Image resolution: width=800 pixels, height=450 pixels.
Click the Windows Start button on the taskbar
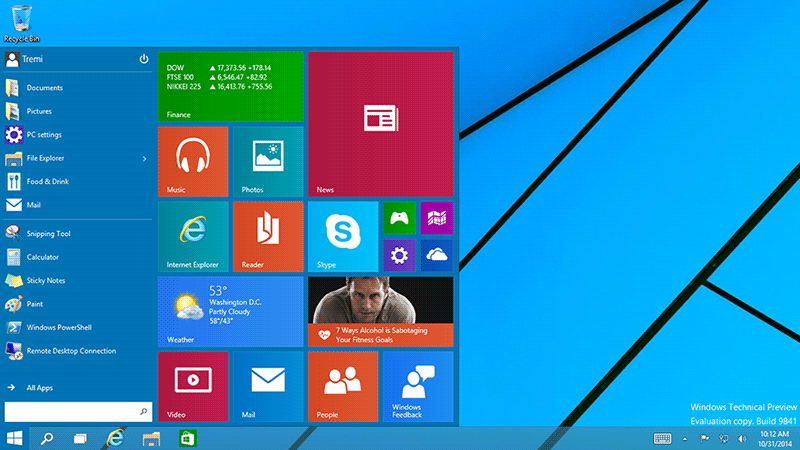tap(14, 438)
